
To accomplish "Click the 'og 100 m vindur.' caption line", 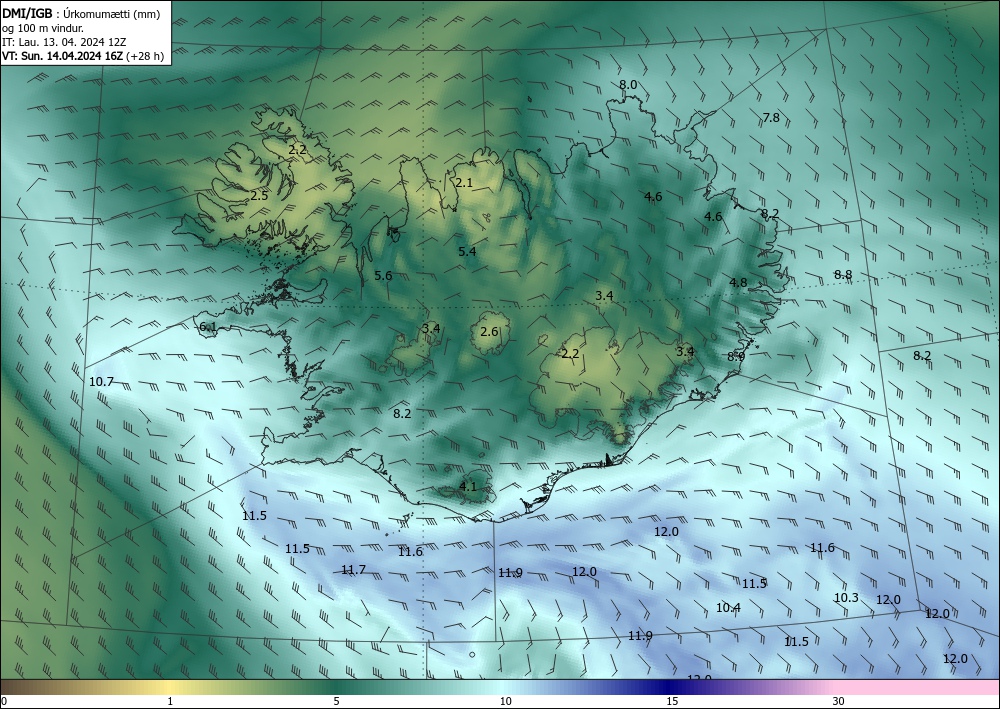I will tap(43, 28).
